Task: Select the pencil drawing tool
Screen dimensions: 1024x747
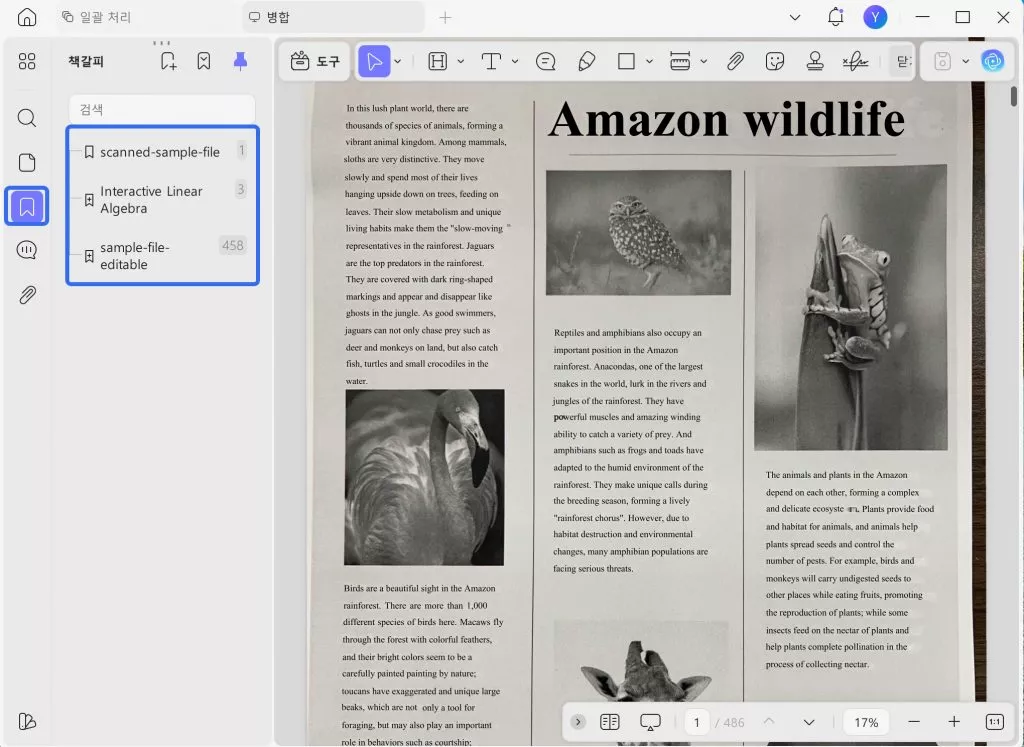Action: coord(587,62)
